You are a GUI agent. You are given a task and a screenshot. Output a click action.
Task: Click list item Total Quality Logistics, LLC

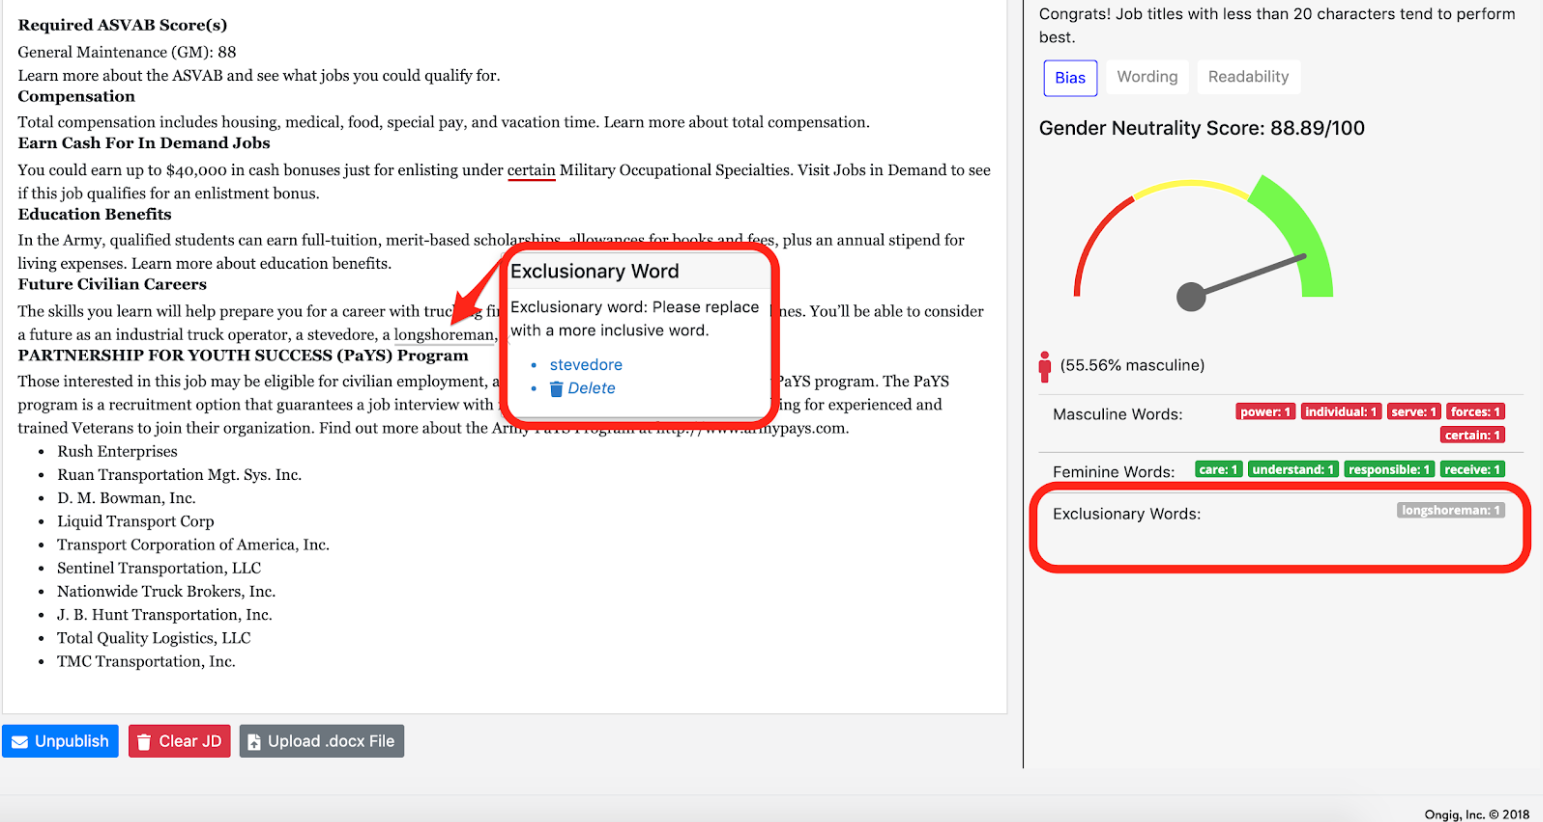[x=154, y=638]
